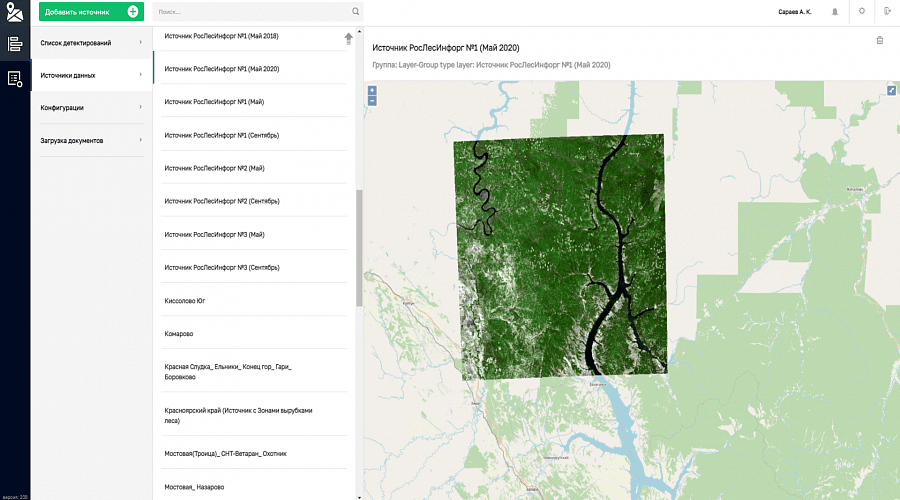The image size is (900, 500).
Task: Click the logout icon in the top right
Action: [887, 11]
